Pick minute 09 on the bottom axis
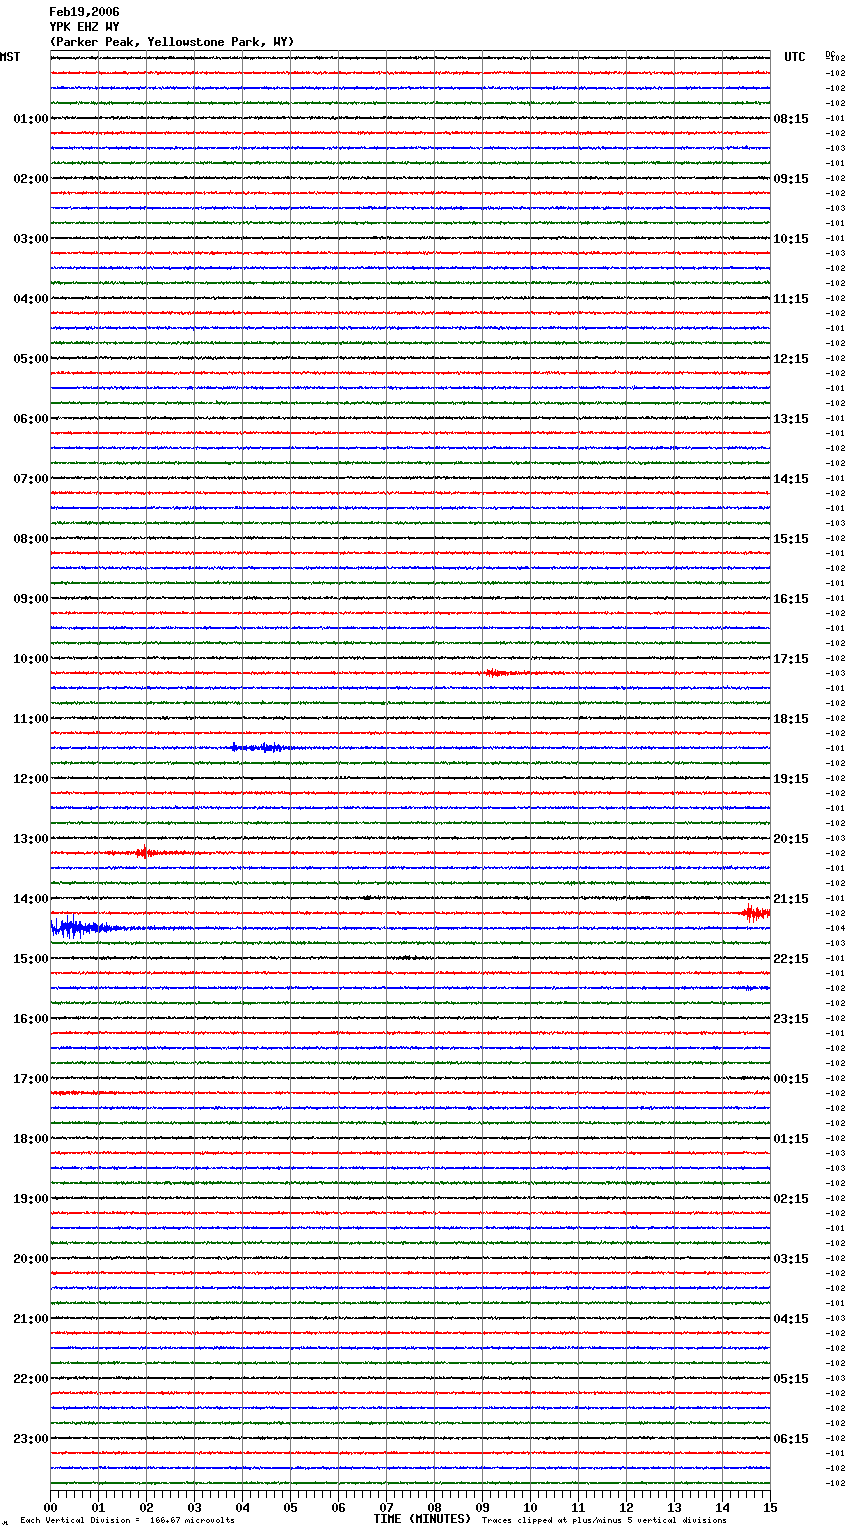Image resolution: width=850 pixels, height=1534 pixels. 483,1507
